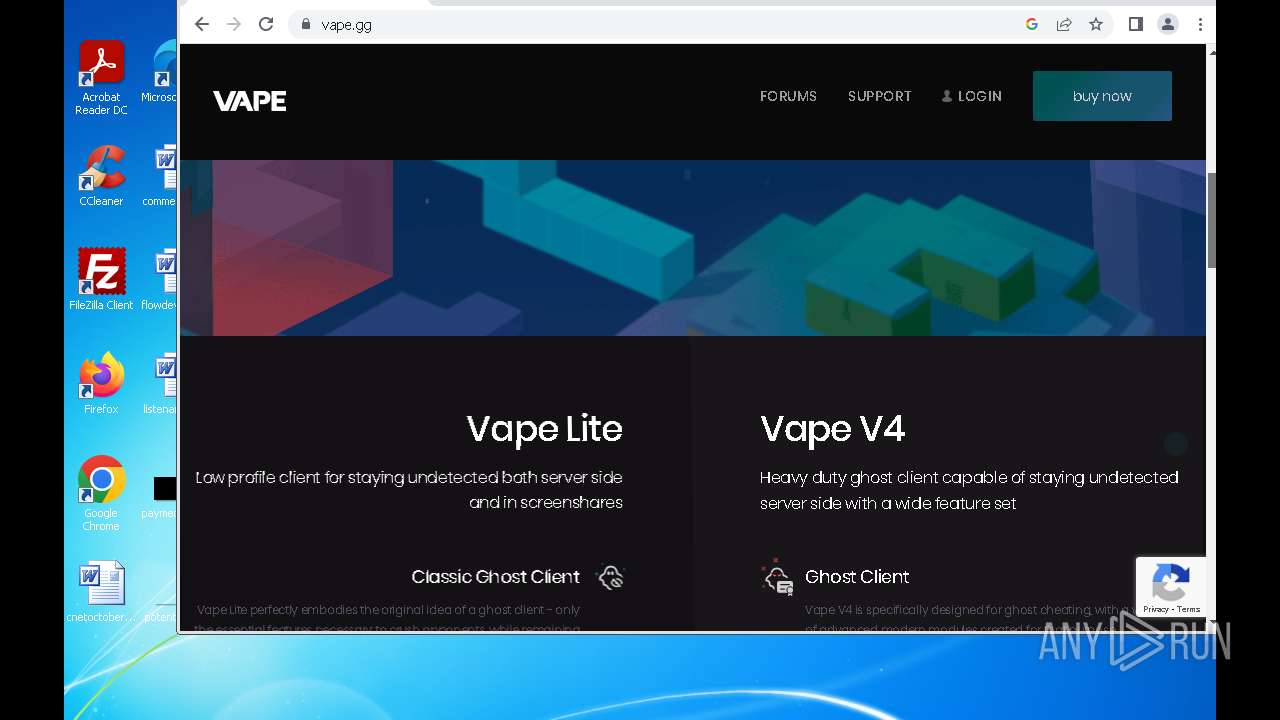The width and height of the screenshot is (1280, 720).
Task: Click the padlock site info icon
Action: tap(306, 24)
